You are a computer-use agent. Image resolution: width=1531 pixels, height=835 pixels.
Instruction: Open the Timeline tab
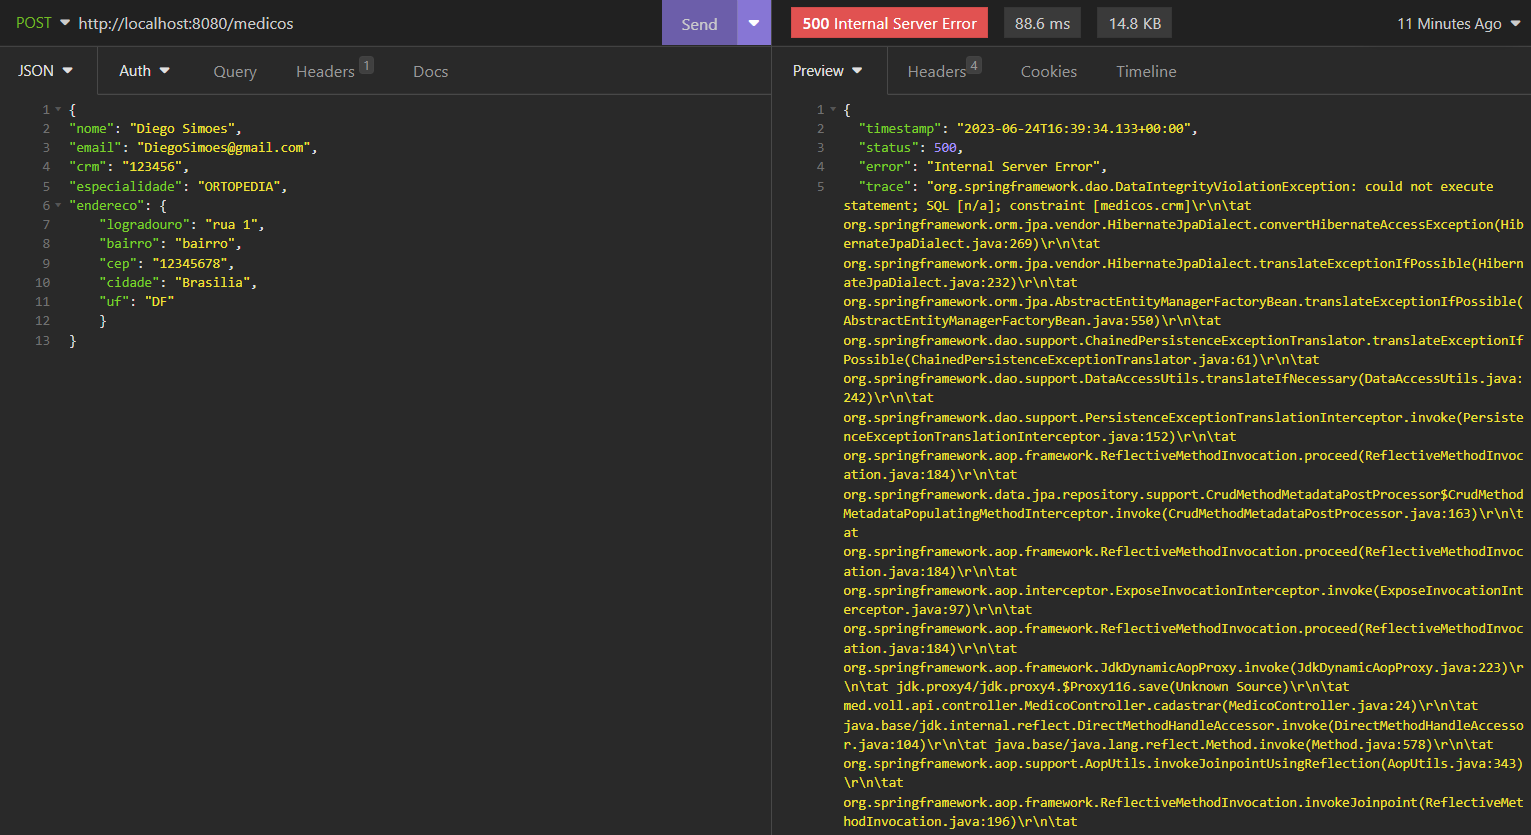1146,71
